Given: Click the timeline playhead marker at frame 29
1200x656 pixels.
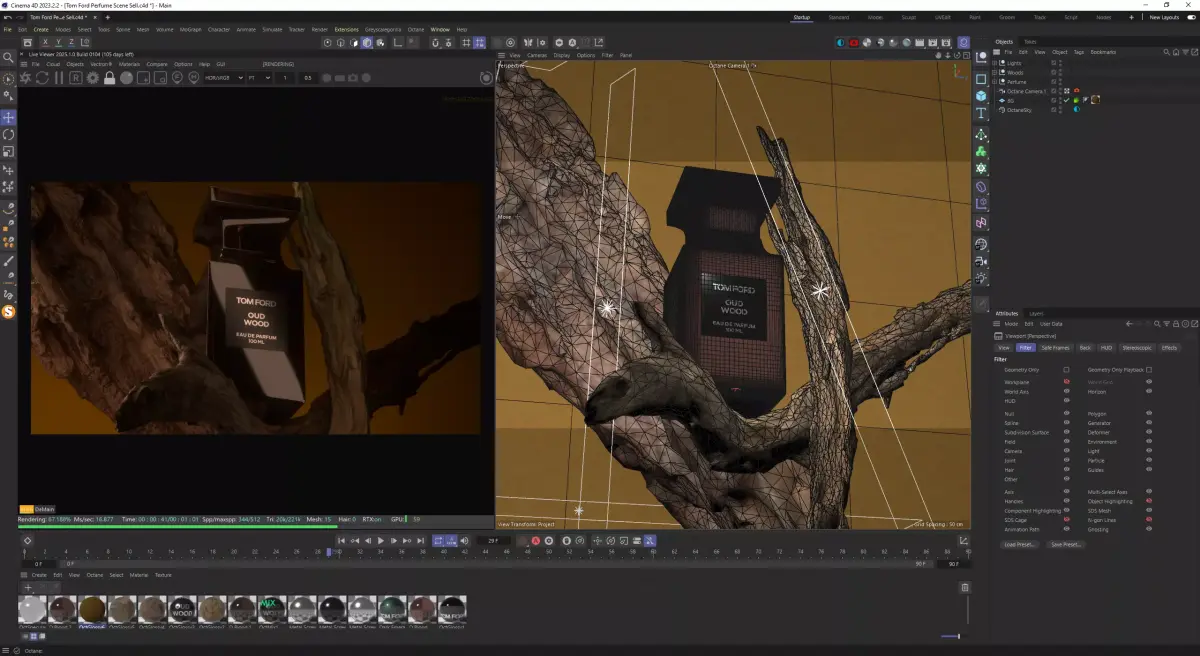Looking at the screenshot, I should click(x=328, y=552).
